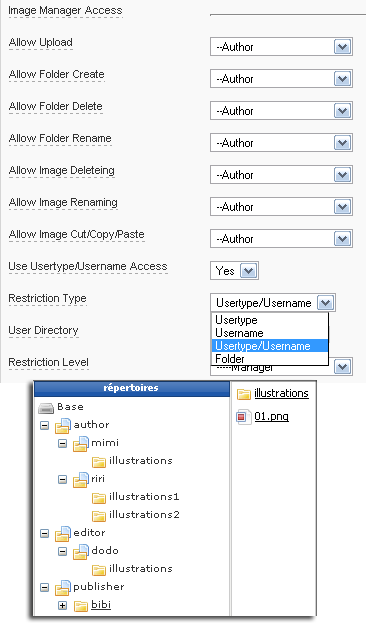Click the Allow Folder Delete label
This screenshot has height=623, width=366.
click(x=56, y=106)
